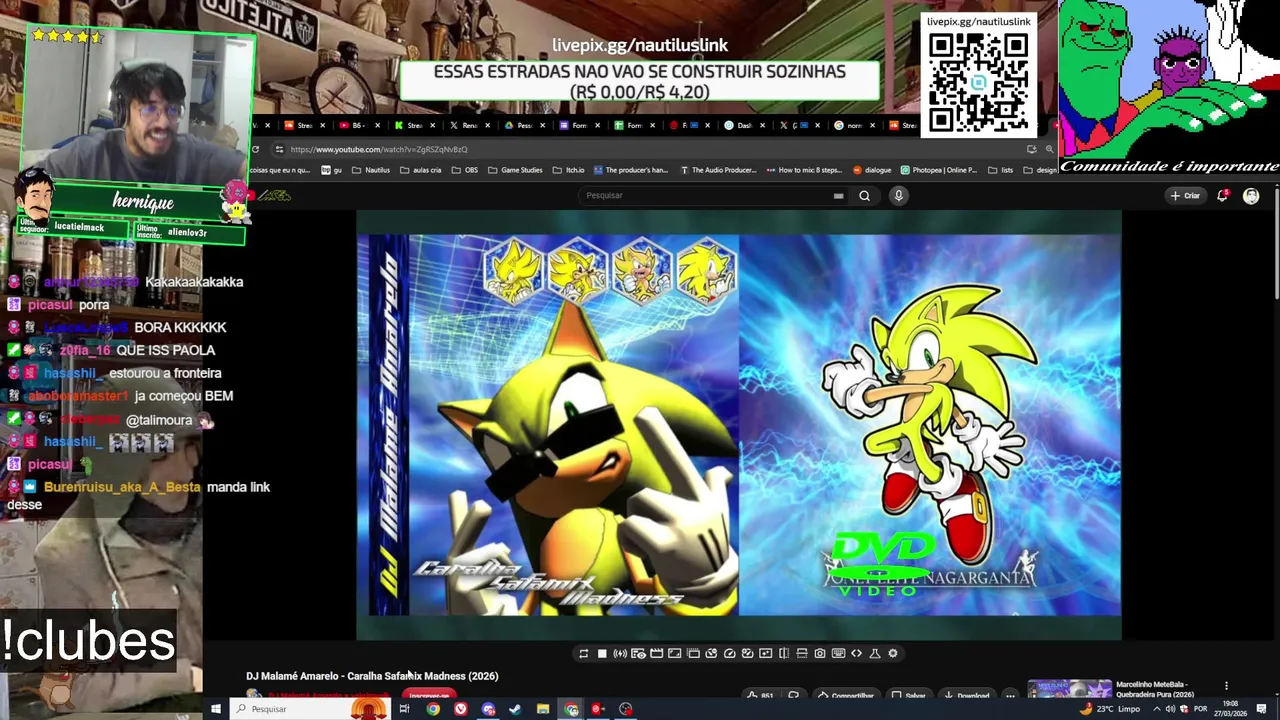
Task: Open Steam from the taskbar
Action: pos(515,709)
